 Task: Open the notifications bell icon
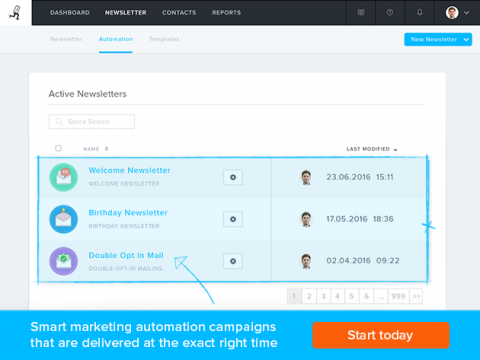pyautogui.click(x=420, y=12)
